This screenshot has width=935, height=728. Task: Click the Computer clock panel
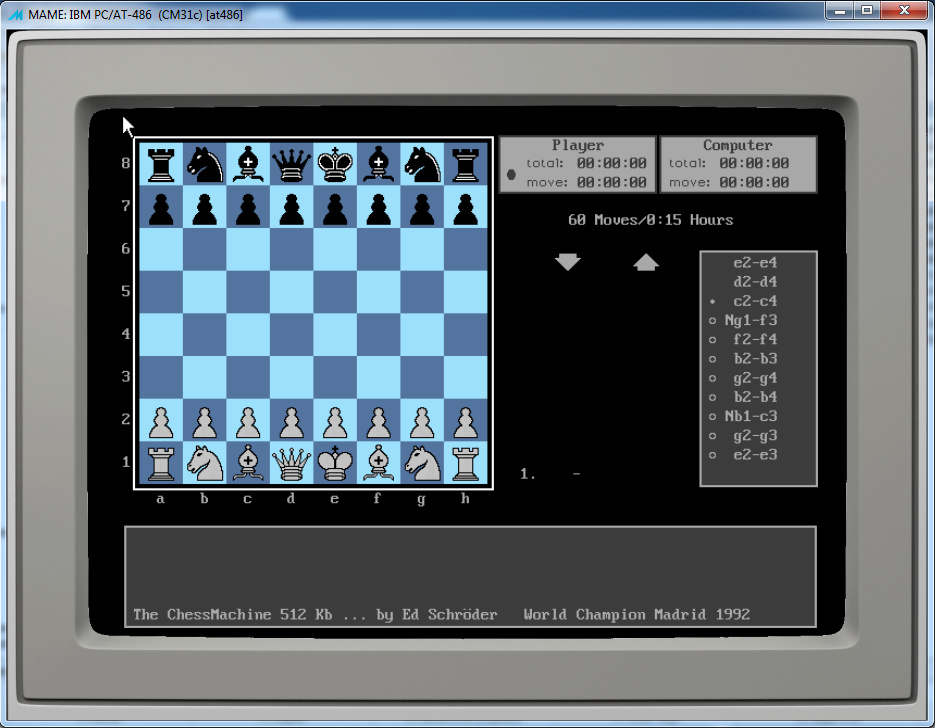click(738, 165)
